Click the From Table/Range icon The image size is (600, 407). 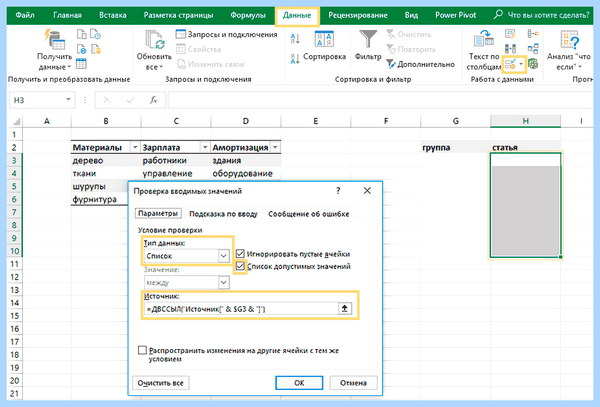click(81, 64)
